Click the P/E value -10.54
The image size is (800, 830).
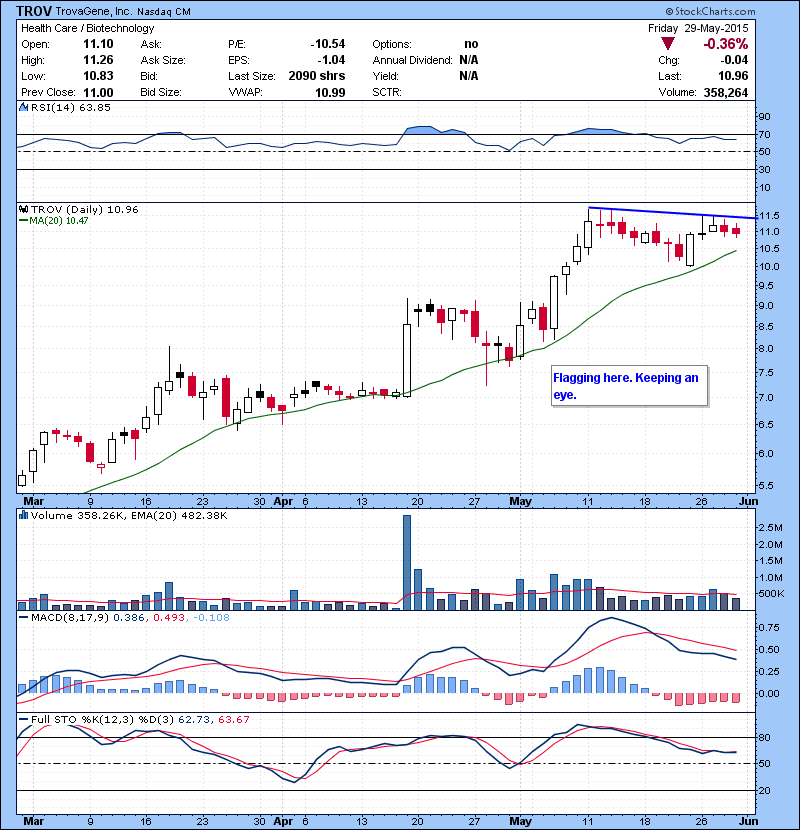pyautogui.click(x=328, y=44)
